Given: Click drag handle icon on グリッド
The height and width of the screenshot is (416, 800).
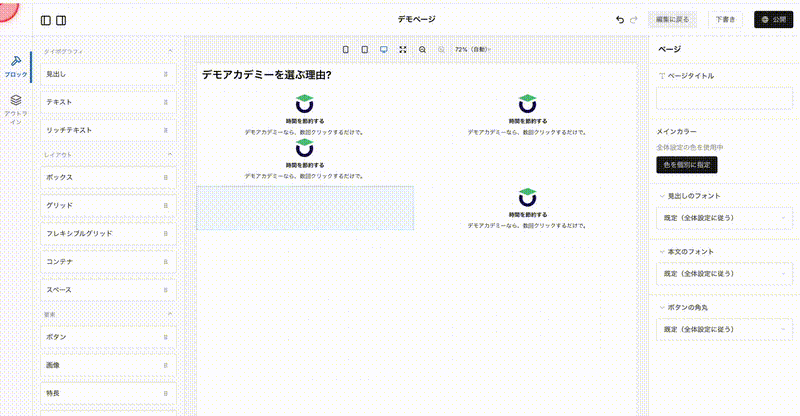Looking at the screenshot, I should pos(165,205).
